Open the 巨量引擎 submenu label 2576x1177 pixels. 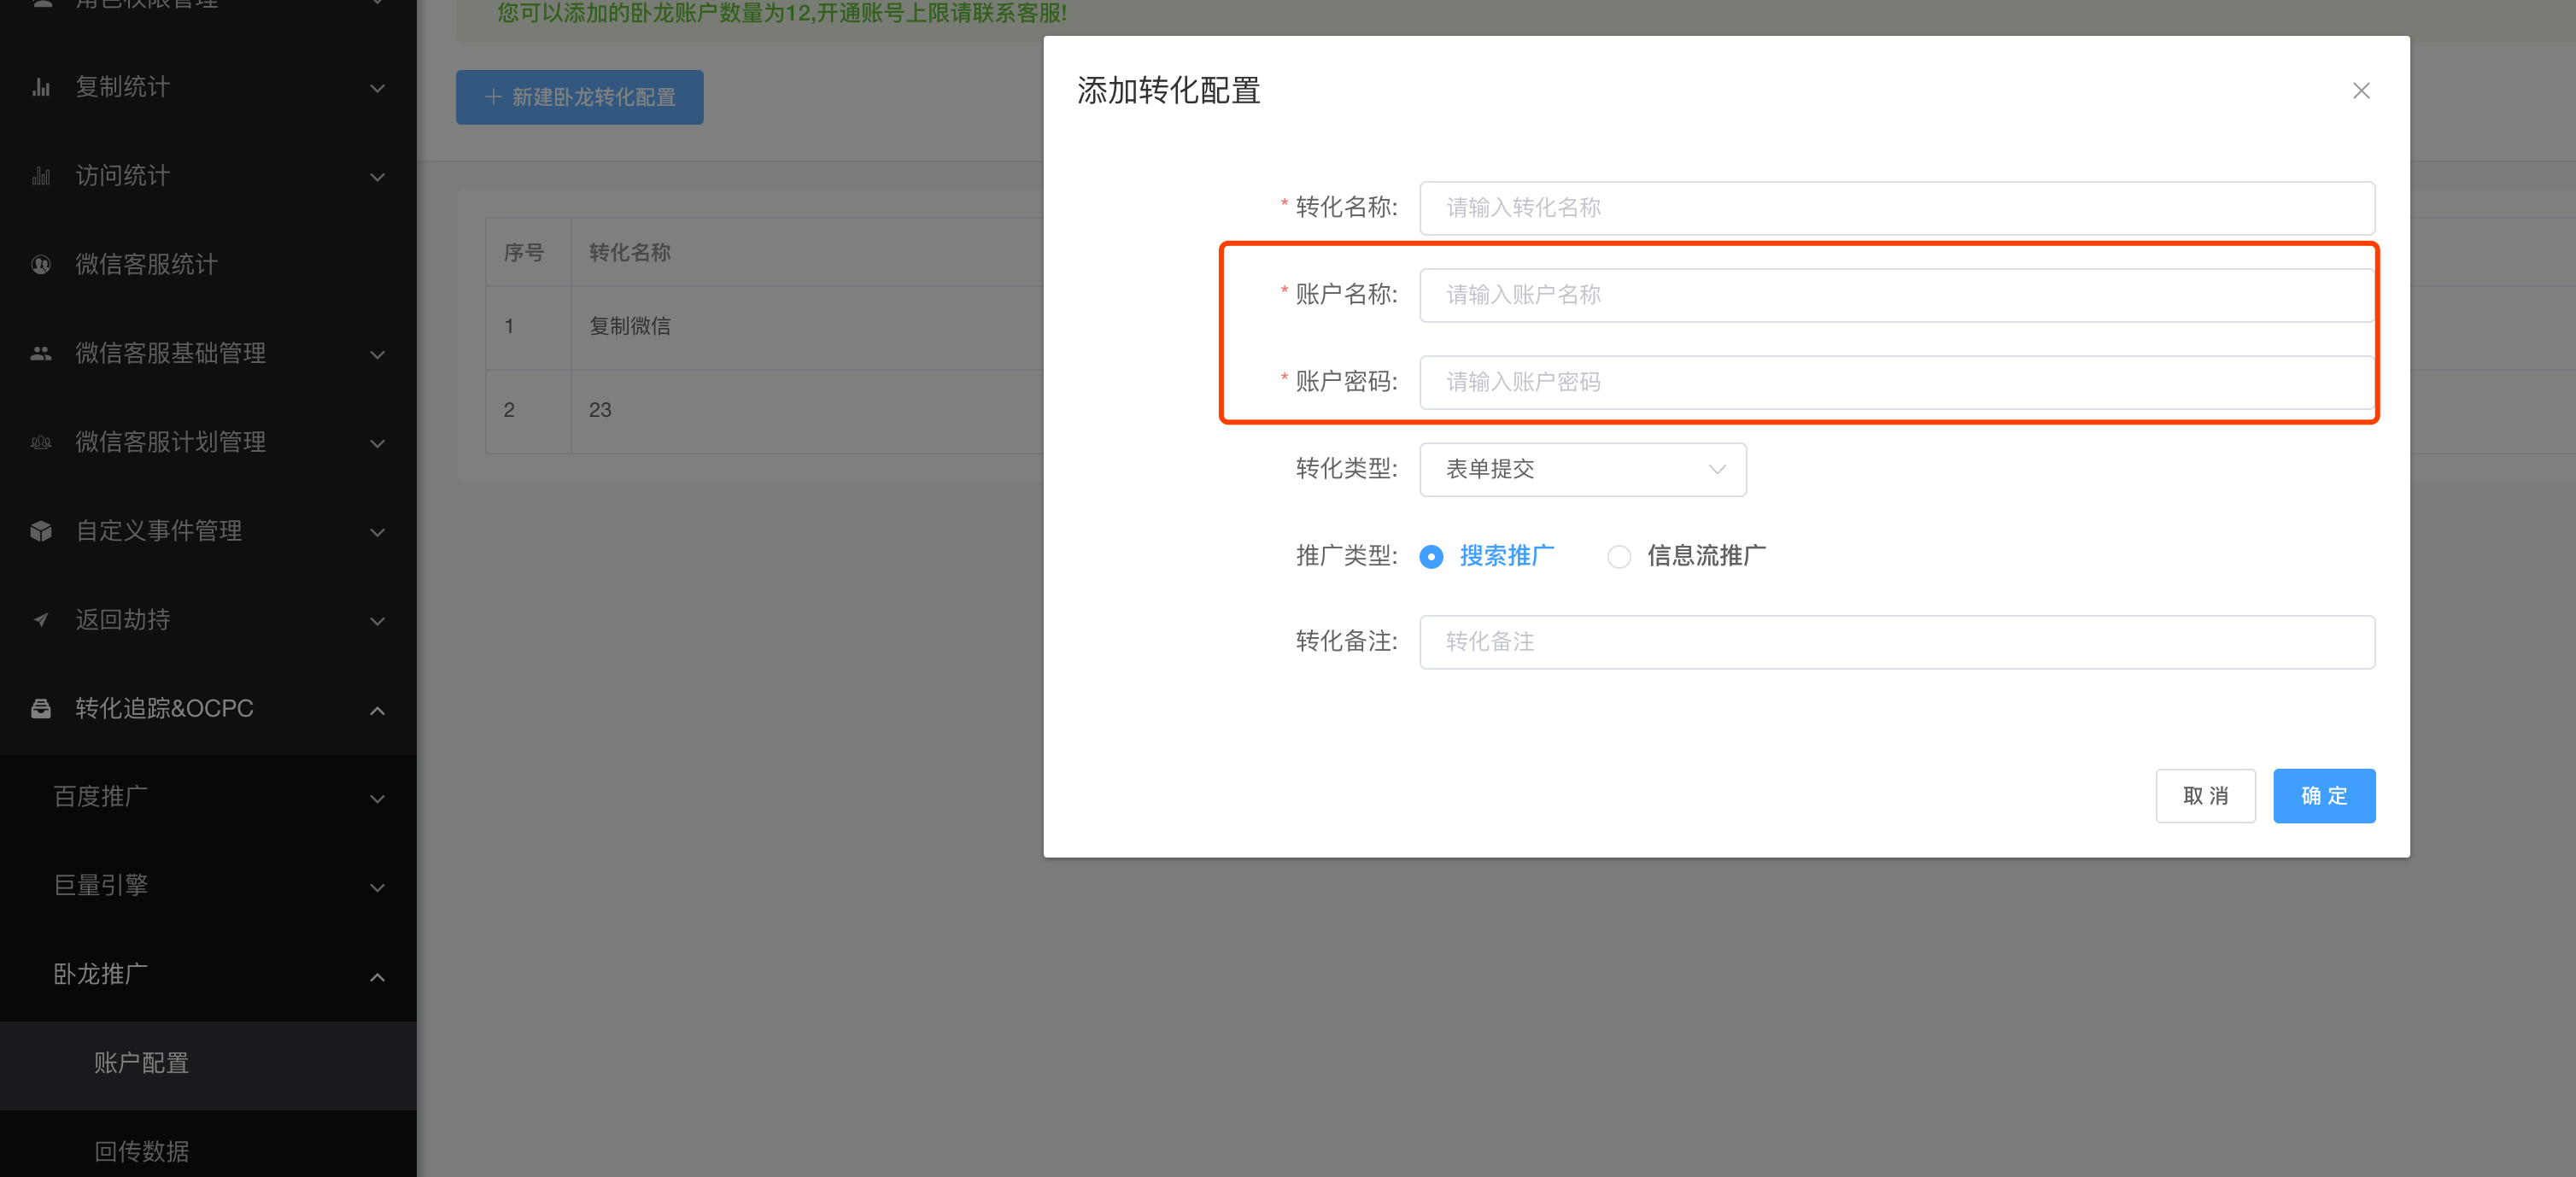[x=100, y=886]
